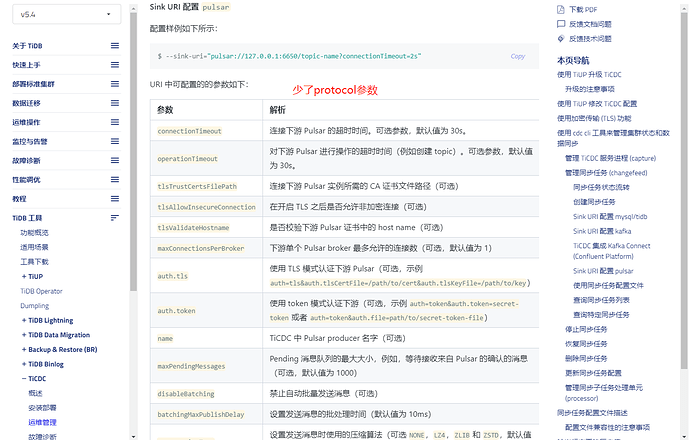Jump to 使用同步任务配置文件
Screen dimensions: 690x440
click(608, 286)
